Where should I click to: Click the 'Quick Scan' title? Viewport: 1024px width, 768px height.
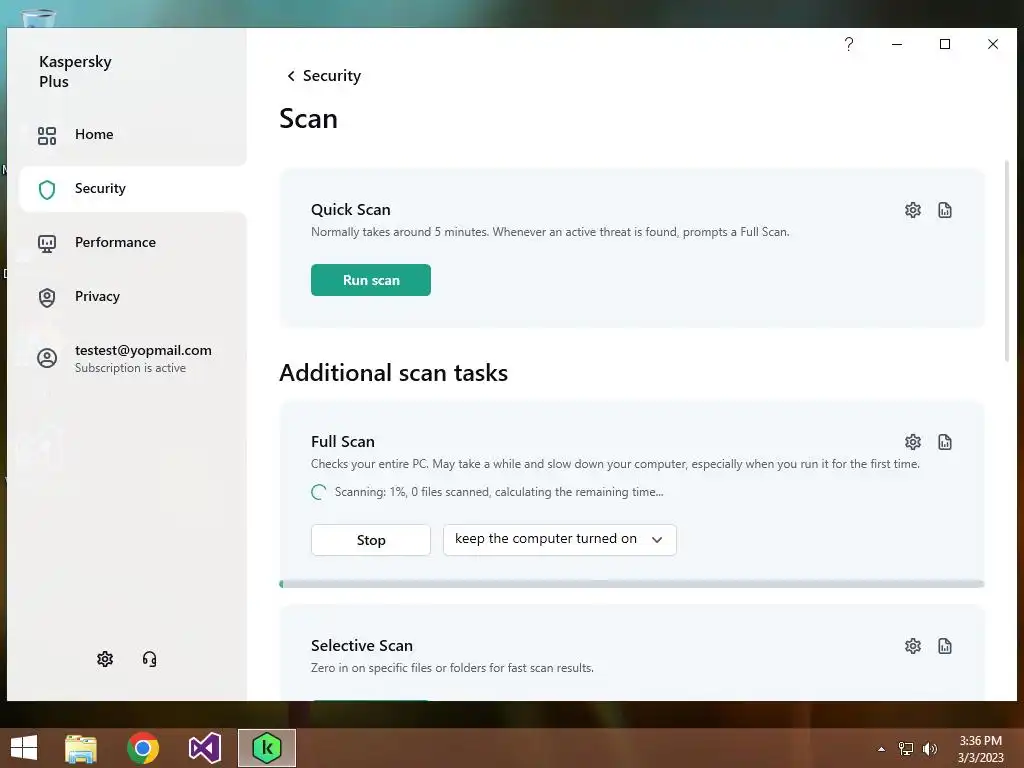coord(351,210)
